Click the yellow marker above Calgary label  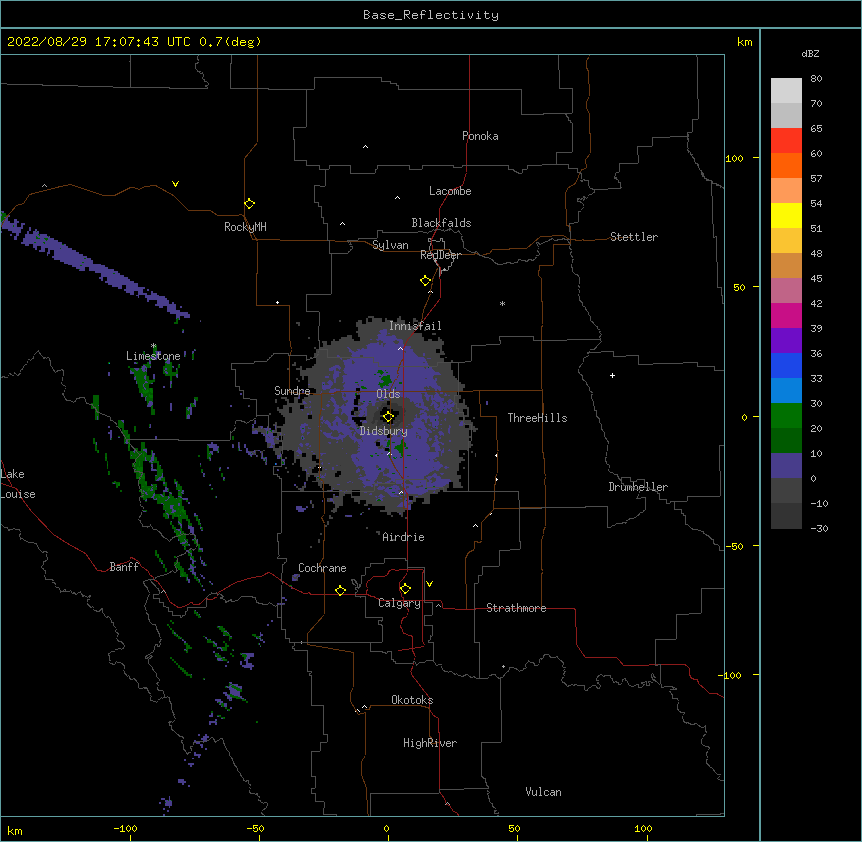click(x=405, y=589)
